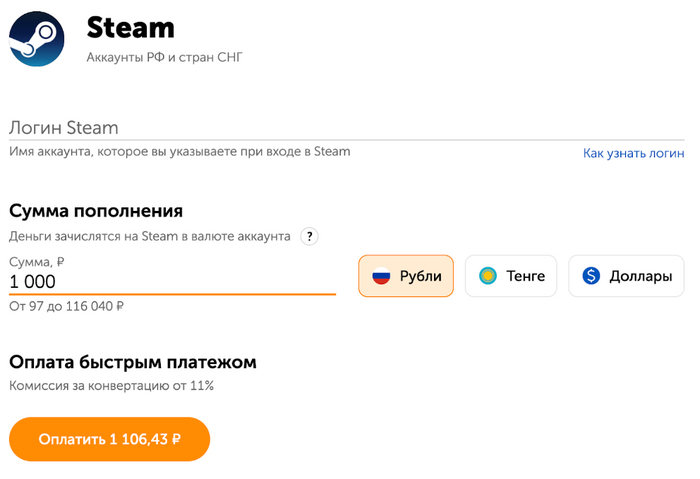Click the Kazakhstan flag icon
Screen dimensions: 700x479
tap(487, 276)
